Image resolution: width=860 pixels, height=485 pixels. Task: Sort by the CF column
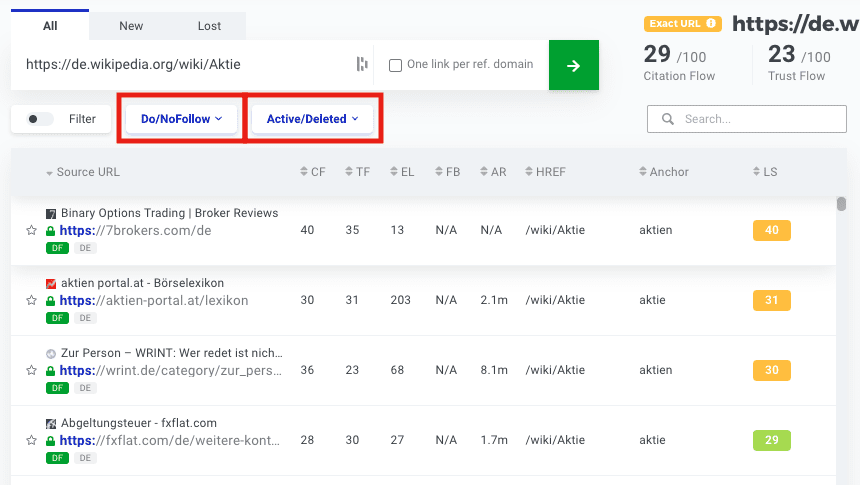(x=313, y=172)
